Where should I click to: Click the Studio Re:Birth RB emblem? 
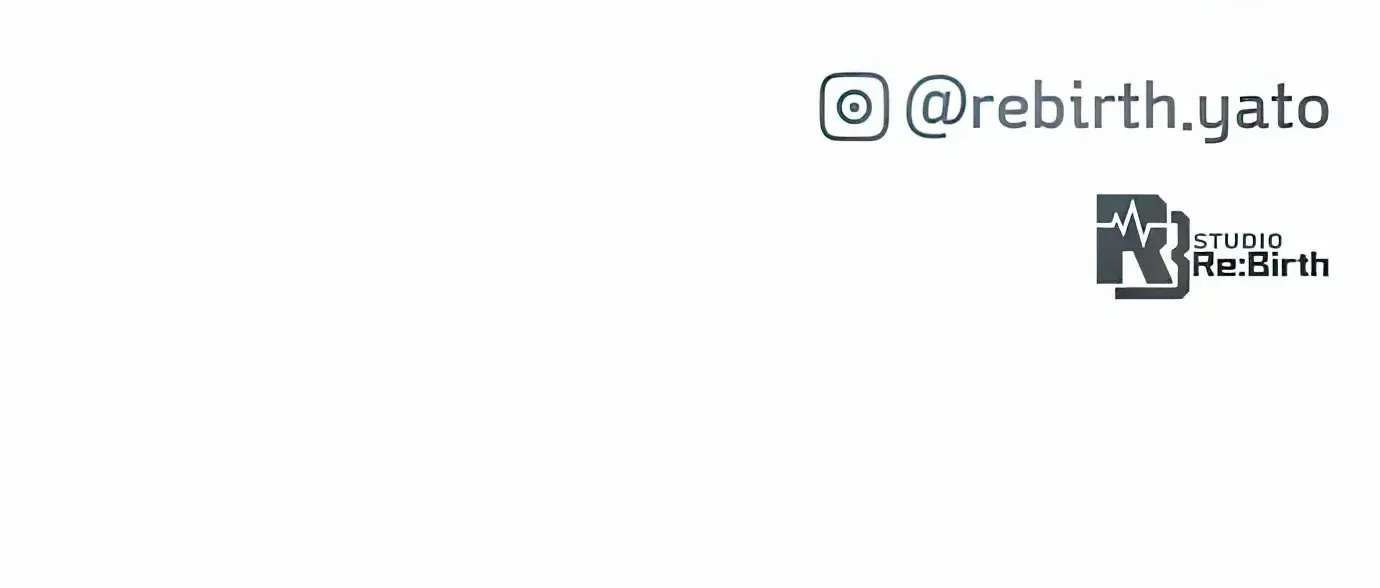click(x=1144, y=246)
